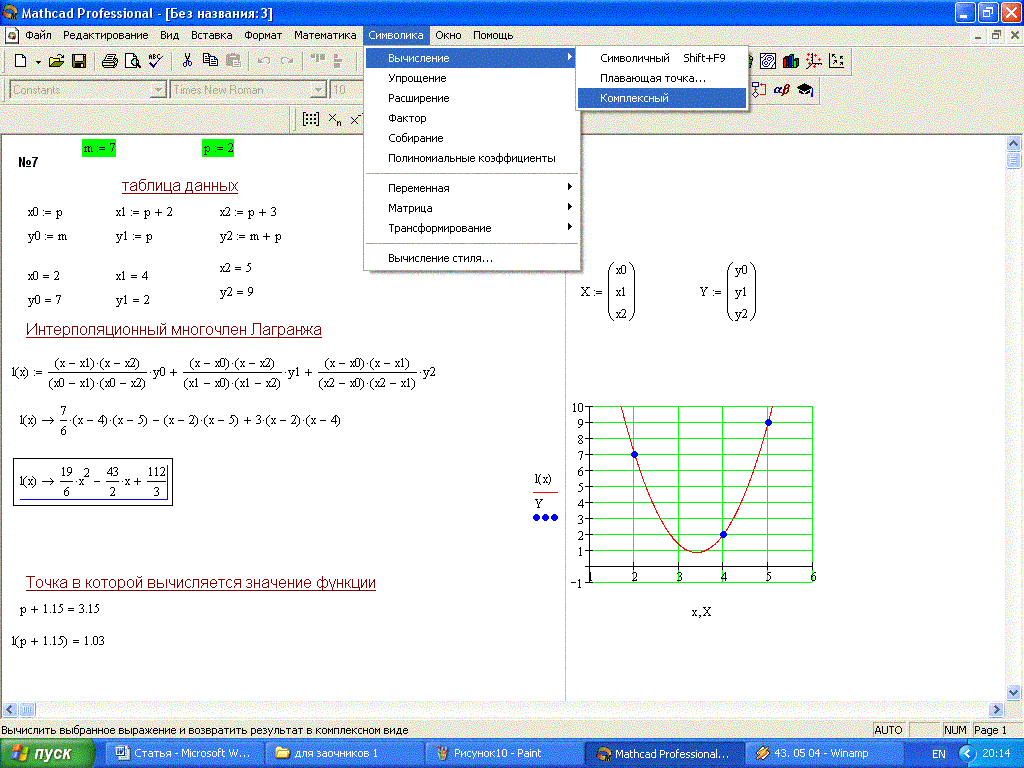Screen dimensions: 1024x768
Task: Cut selection using the scissors icon
Action: point(187,61)
